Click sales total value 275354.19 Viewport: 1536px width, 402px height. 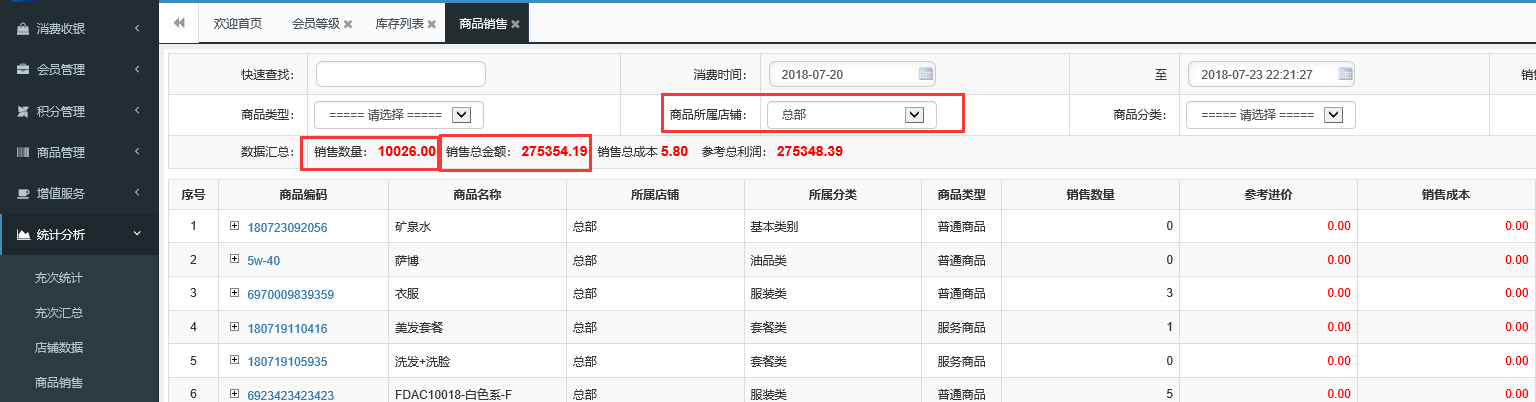[554, 152]
